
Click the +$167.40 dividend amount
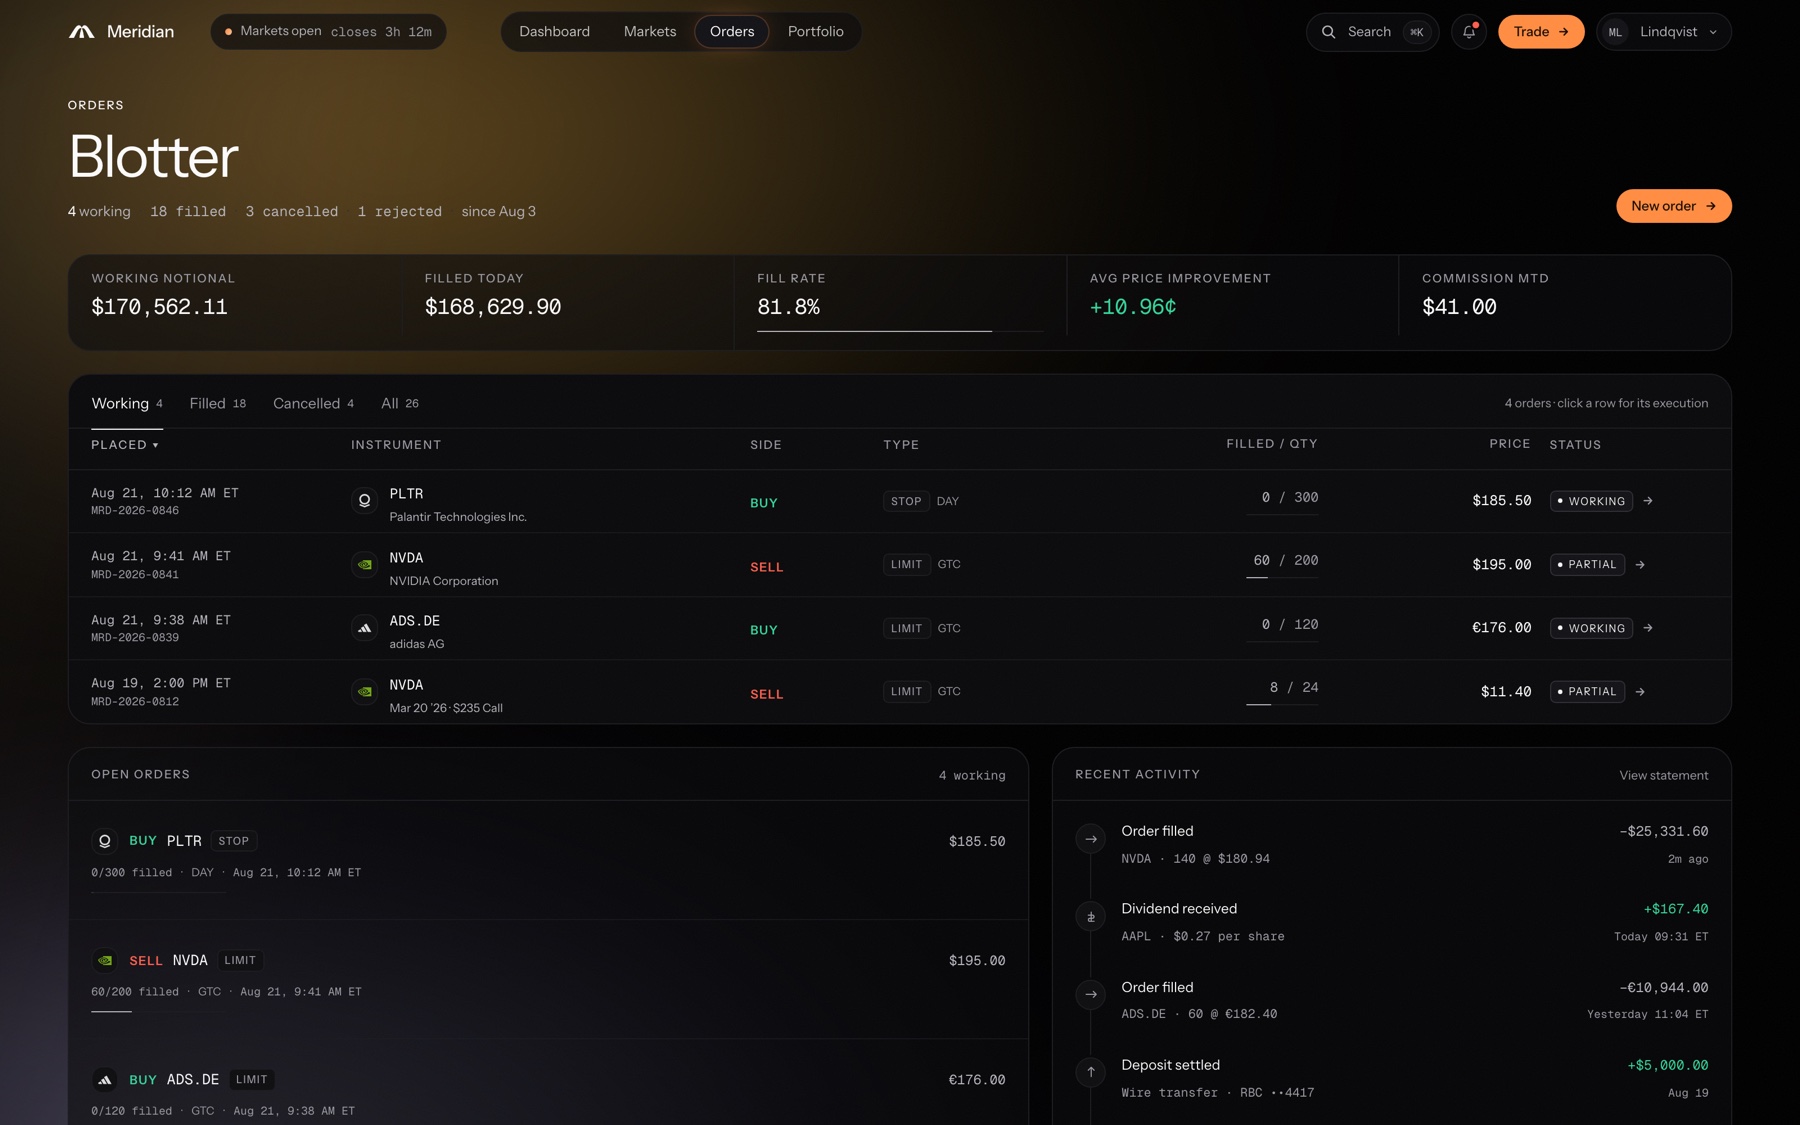click(1676, 909)
